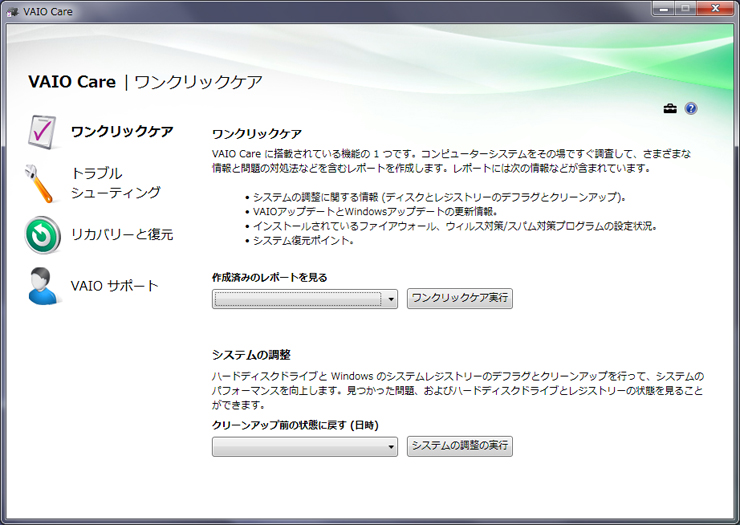This screenshot has height=525, width=740.
Task: Switch to the トラブルシューティング section
Action: click(115, 183)
